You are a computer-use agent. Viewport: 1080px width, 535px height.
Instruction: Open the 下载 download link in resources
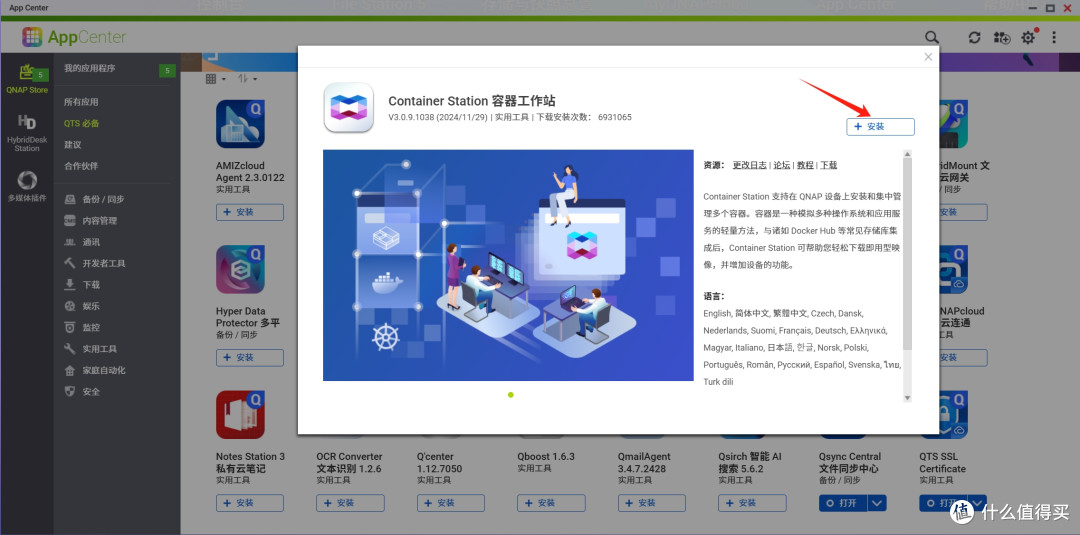(x=829, y=165)
